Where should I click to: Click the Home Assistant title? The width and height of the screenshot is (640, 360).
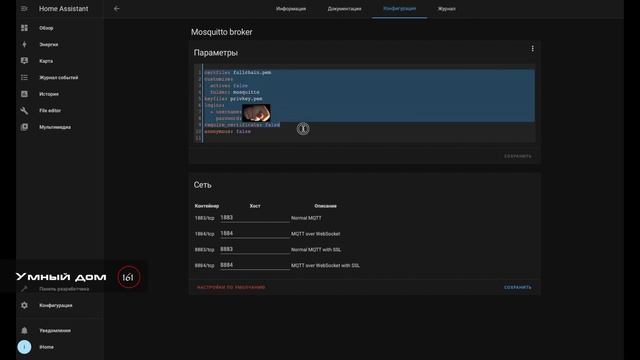64,9
